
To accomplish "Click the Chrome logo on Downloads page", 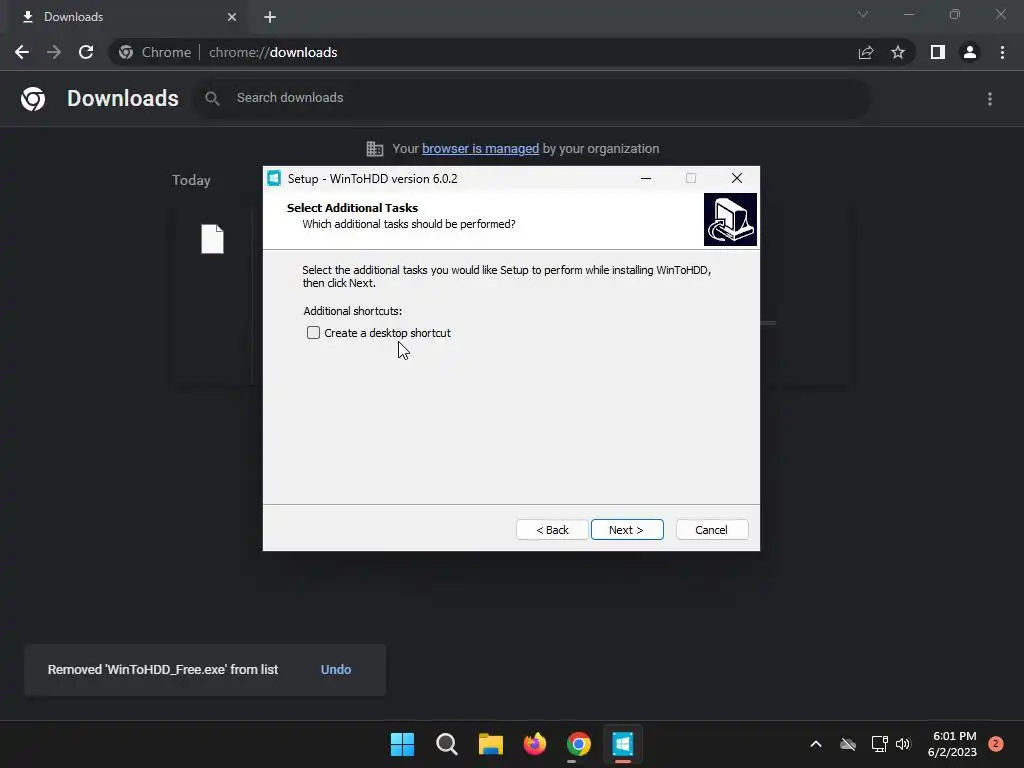I will coord(33,99).
